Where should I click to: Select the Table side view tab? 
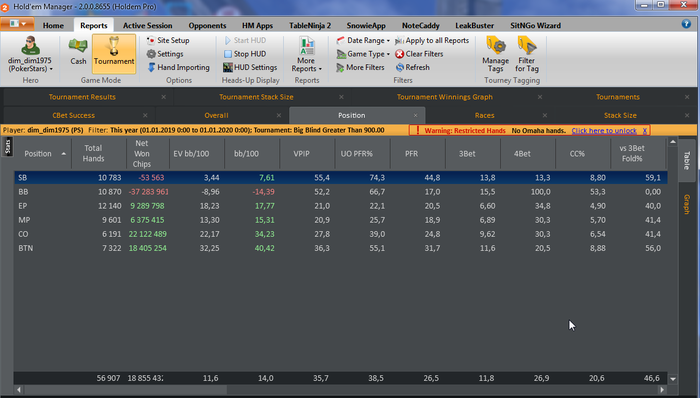687,160
